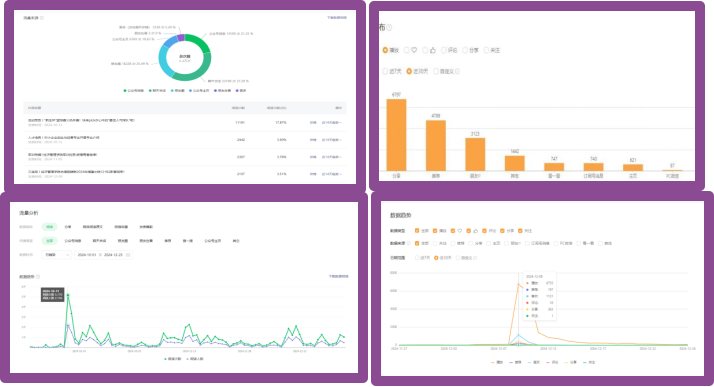This screenshot has height=387, width=714.
Task: Click the info icon next to the traffic source title
Action: click(42, 18)
